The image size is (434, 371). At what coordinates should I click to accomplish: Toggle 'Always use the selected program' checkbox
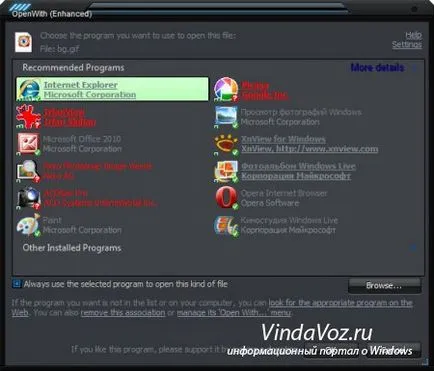coord(16,284)
